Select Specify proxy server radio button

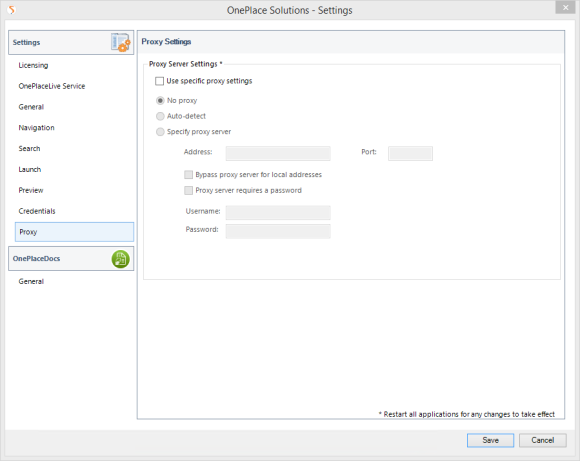point(160,132)
